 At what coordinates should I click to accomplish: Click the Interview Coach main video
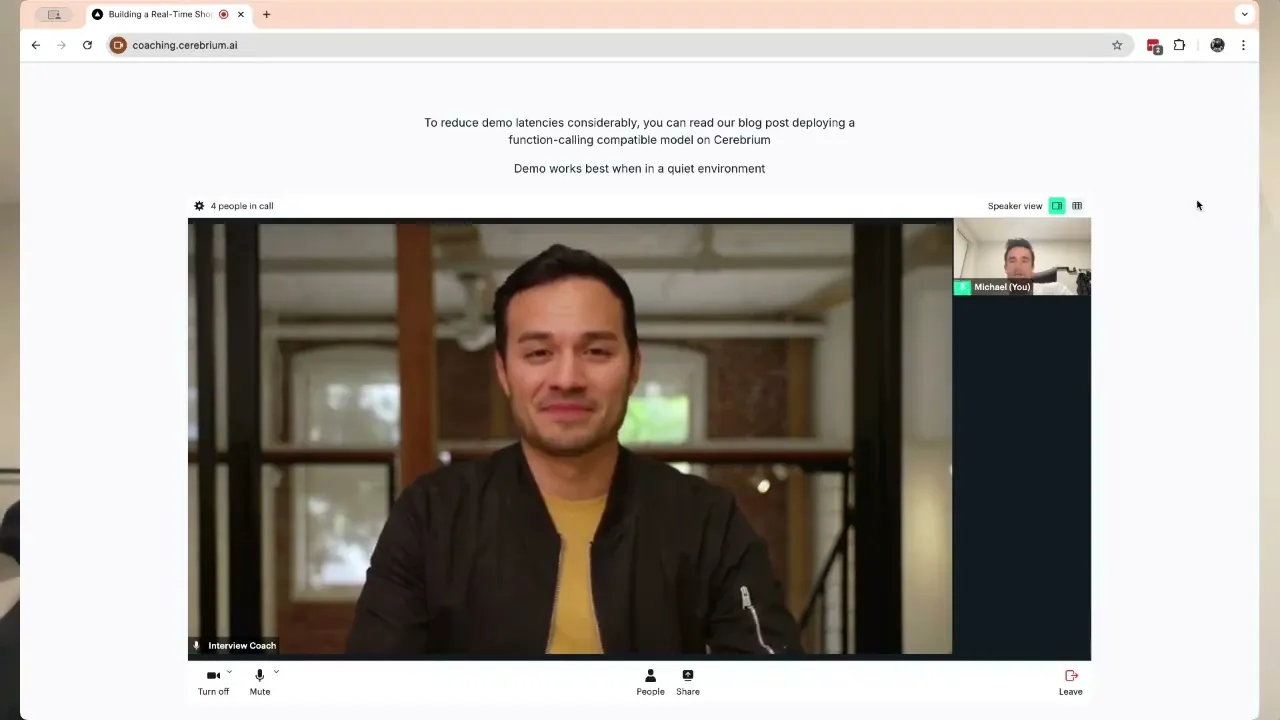[570, 437]
